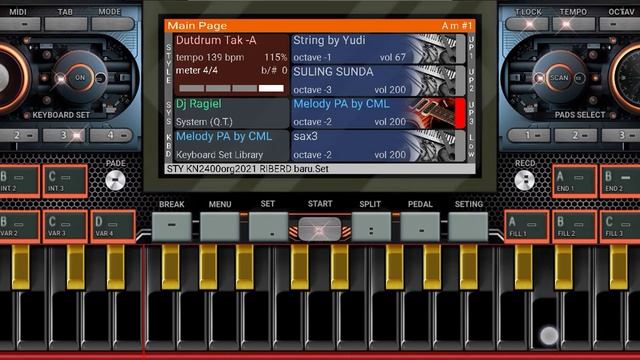Toggle the SPLIT button
The image size is (640, 360).
[x=371, y=227]
